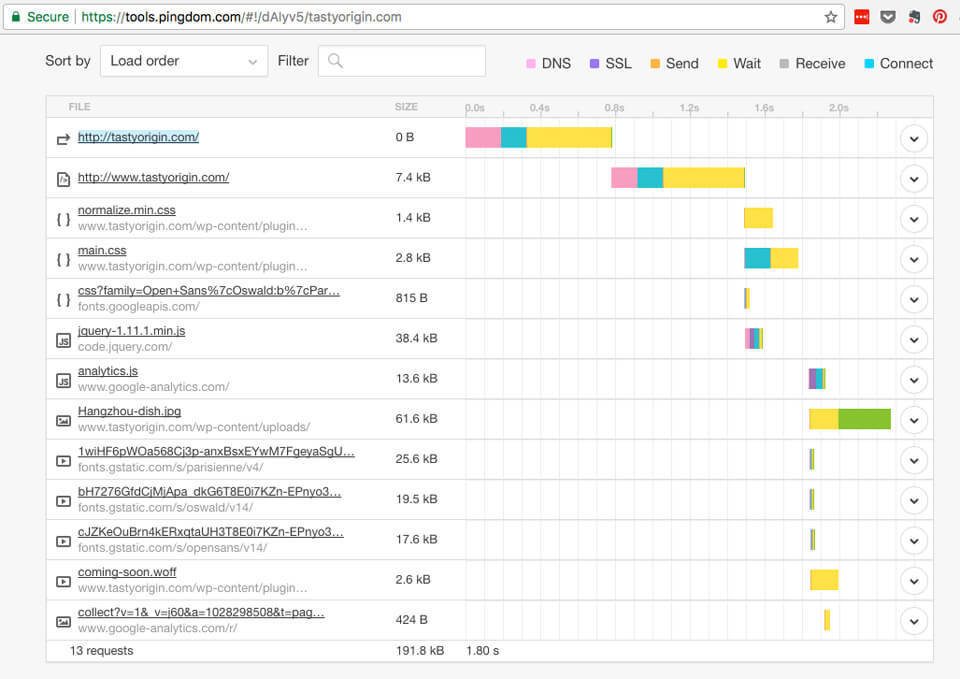Screen dimensions: 960x679
Task: Click the CSS icon for Google Fonts css?family
Action: [x=63, y=300]
